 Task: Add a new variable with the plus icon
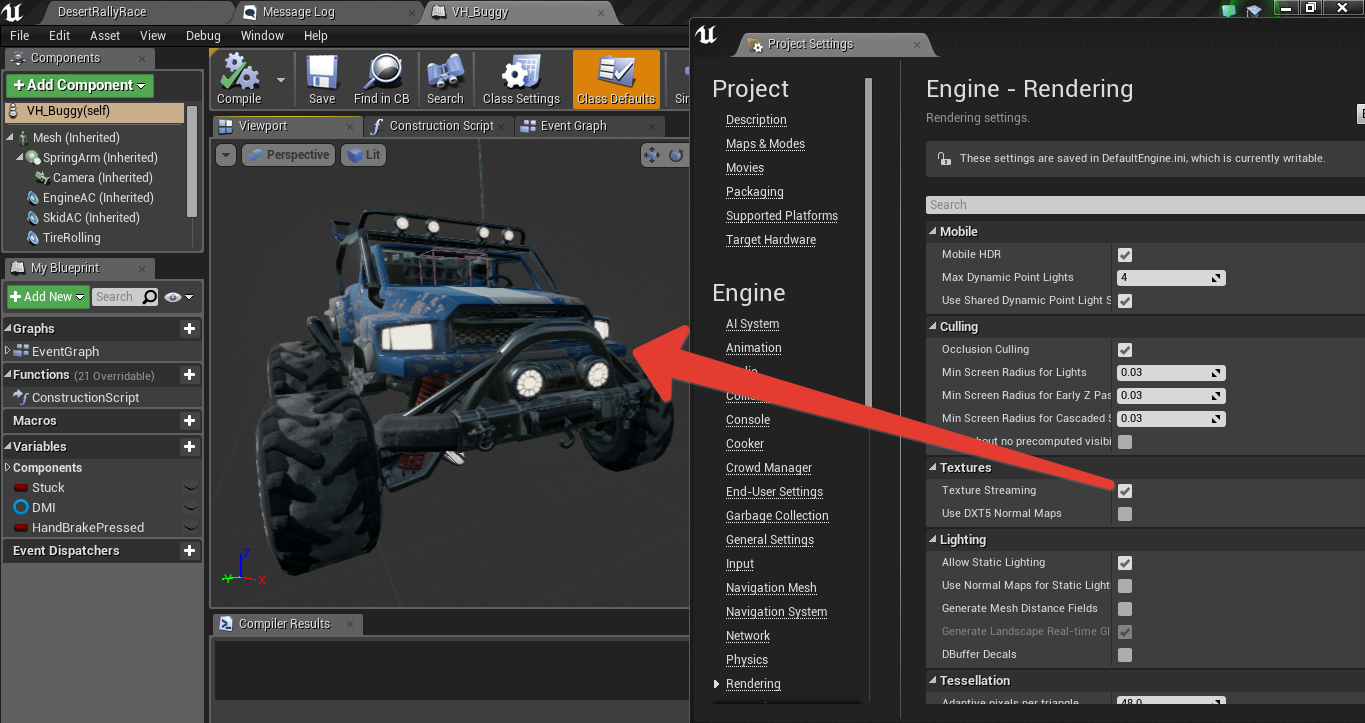click(x=189, y=447)
